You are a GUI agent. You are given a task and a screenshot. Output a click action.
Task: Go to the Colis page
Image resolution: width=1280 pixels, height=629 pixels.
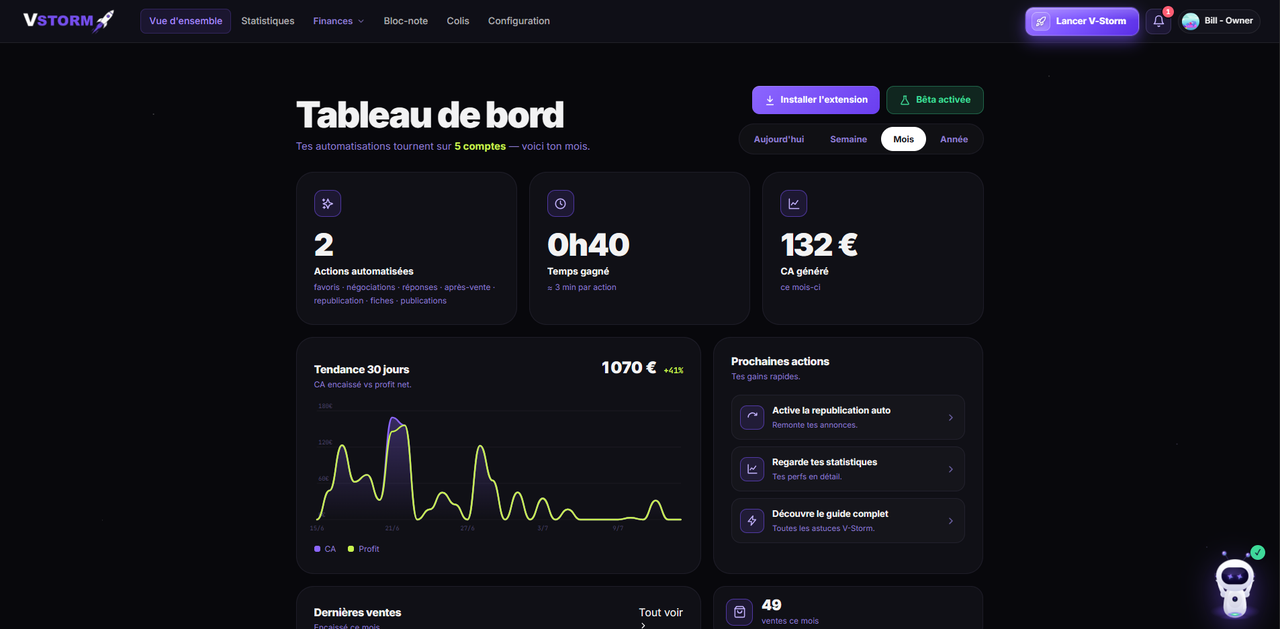click(x=458, y=21)
